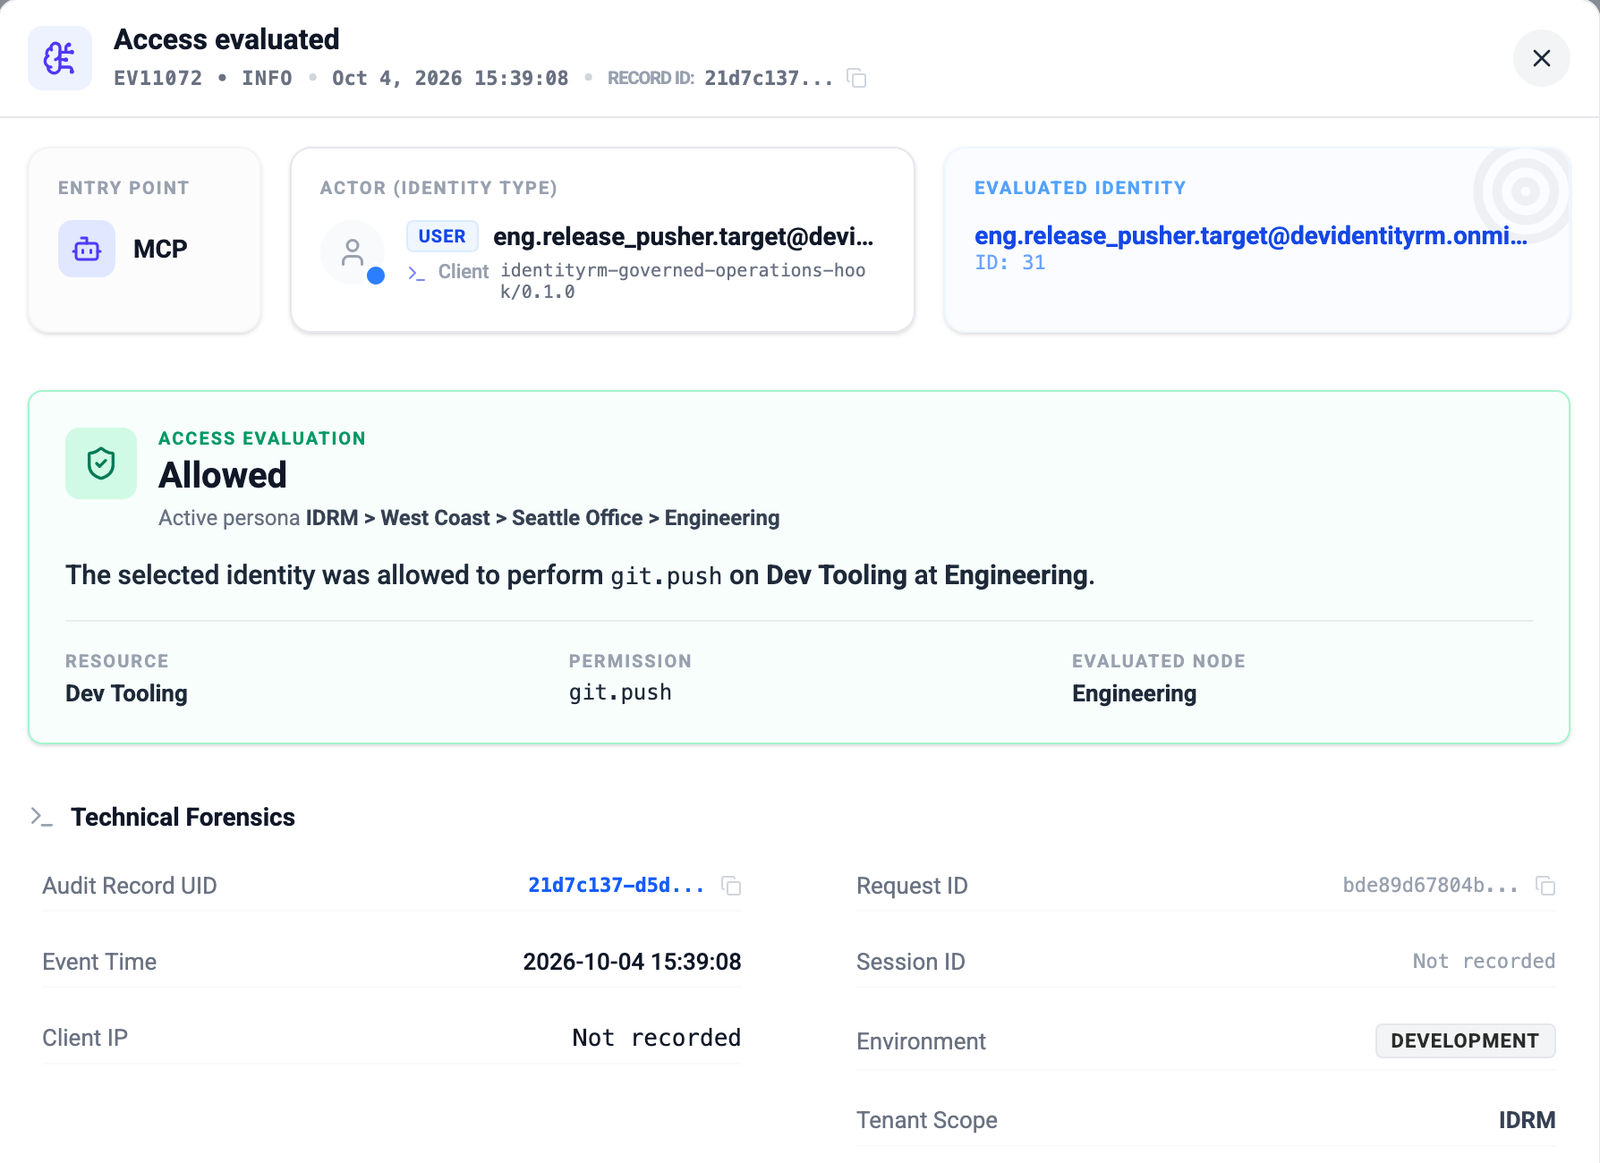The width and height of the screenshot is (1600, 1163).
Task: Click the Technical Forensics terminal icon
Action: click(41, 817)
